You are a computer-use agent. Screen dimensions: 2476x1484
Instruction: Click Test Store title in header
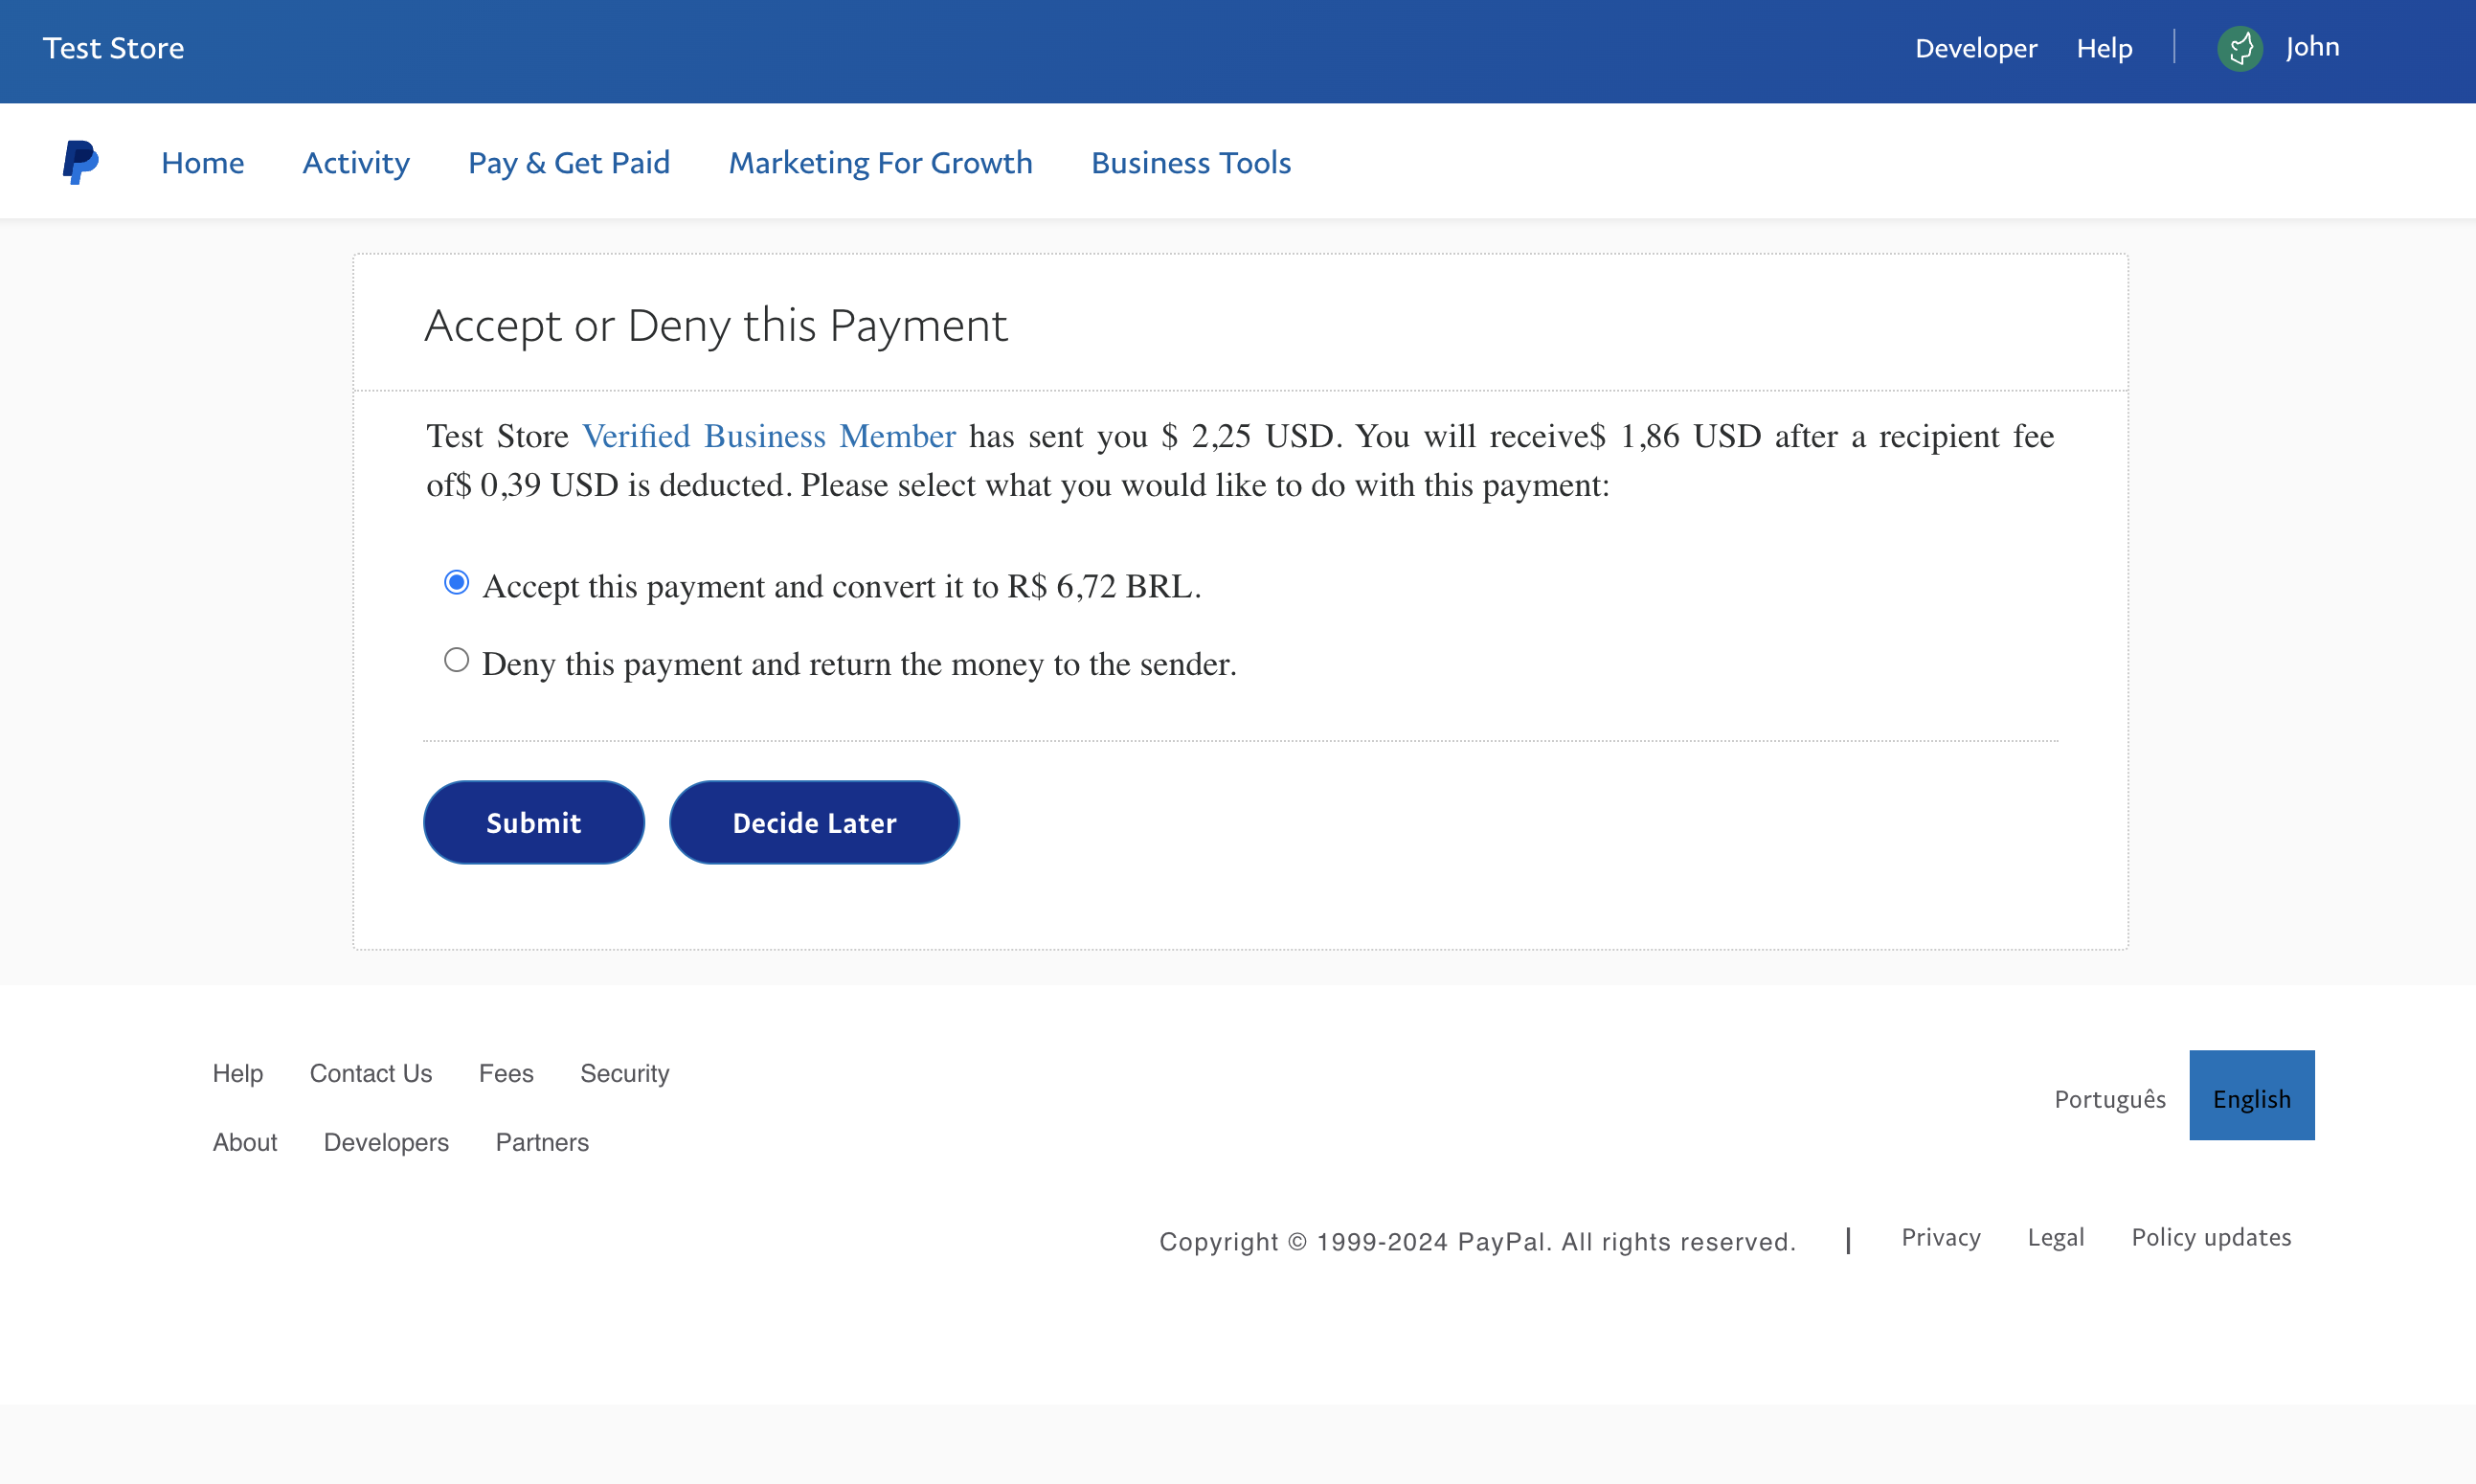pos(113,48)
